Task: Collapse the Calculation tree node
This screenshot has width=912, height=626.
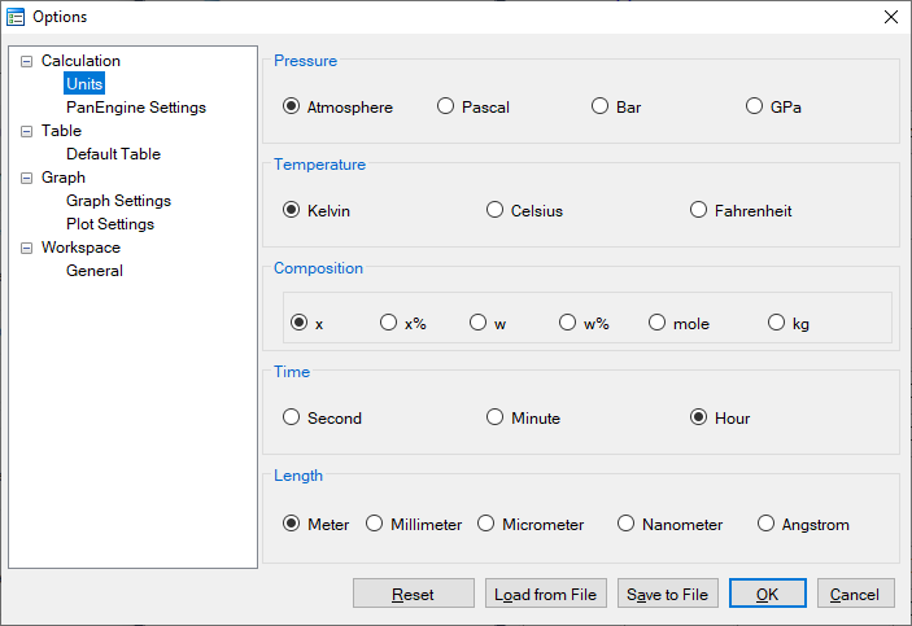Action: pyautogui.click(x=27, y=61)
